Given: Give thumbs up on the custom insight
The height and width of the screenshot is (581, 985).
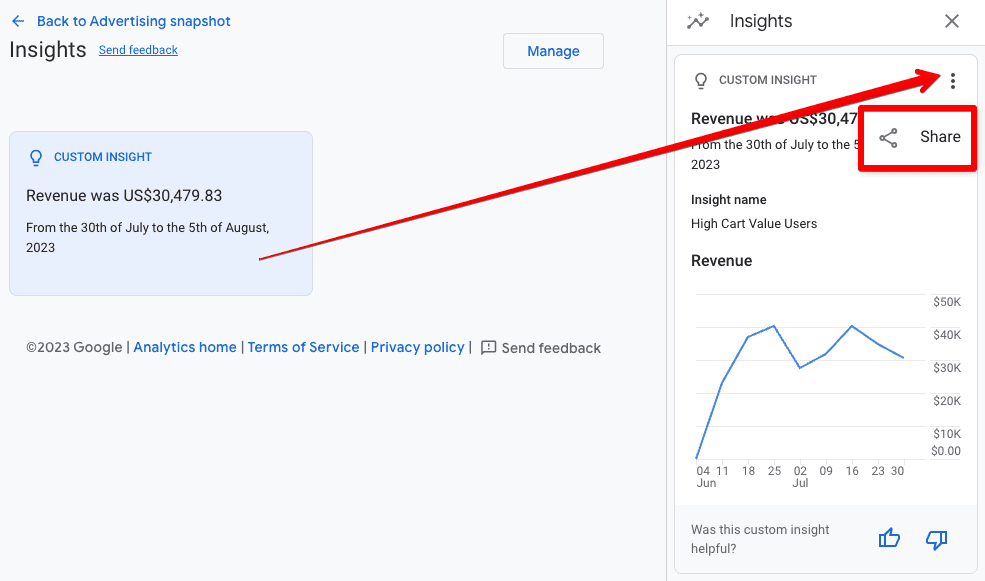Looking at the screenshot, I should pyautogui.click(x=889, y=537).
